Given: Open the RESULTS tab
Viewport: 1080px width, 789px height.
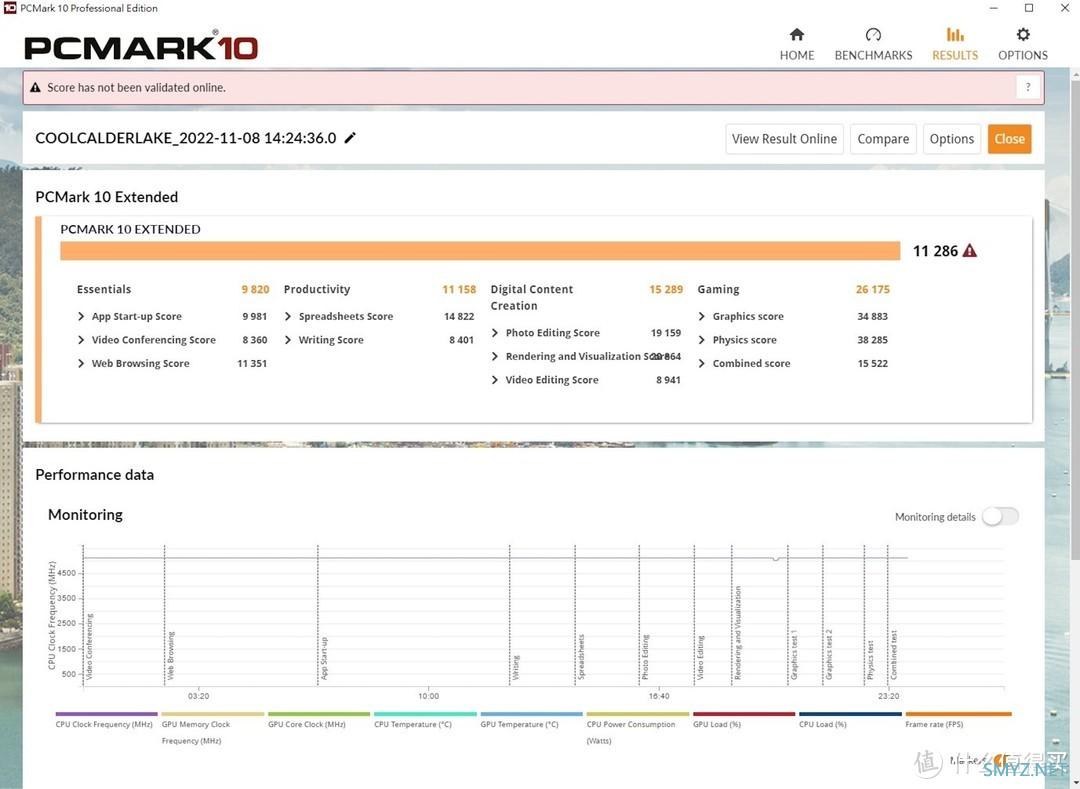Looking at the screenshot, I should (x=955, y=45).
